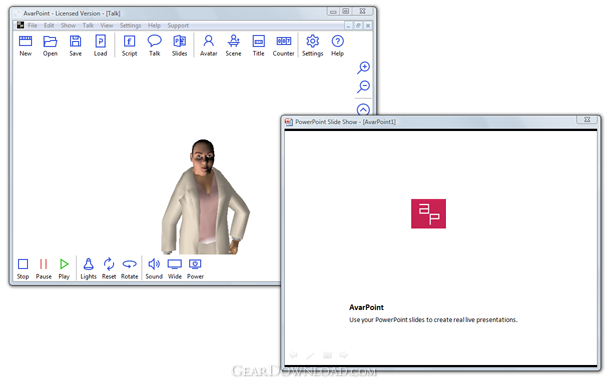Click the PowerPoint Slide Show title bar icon

coord(289,122)
